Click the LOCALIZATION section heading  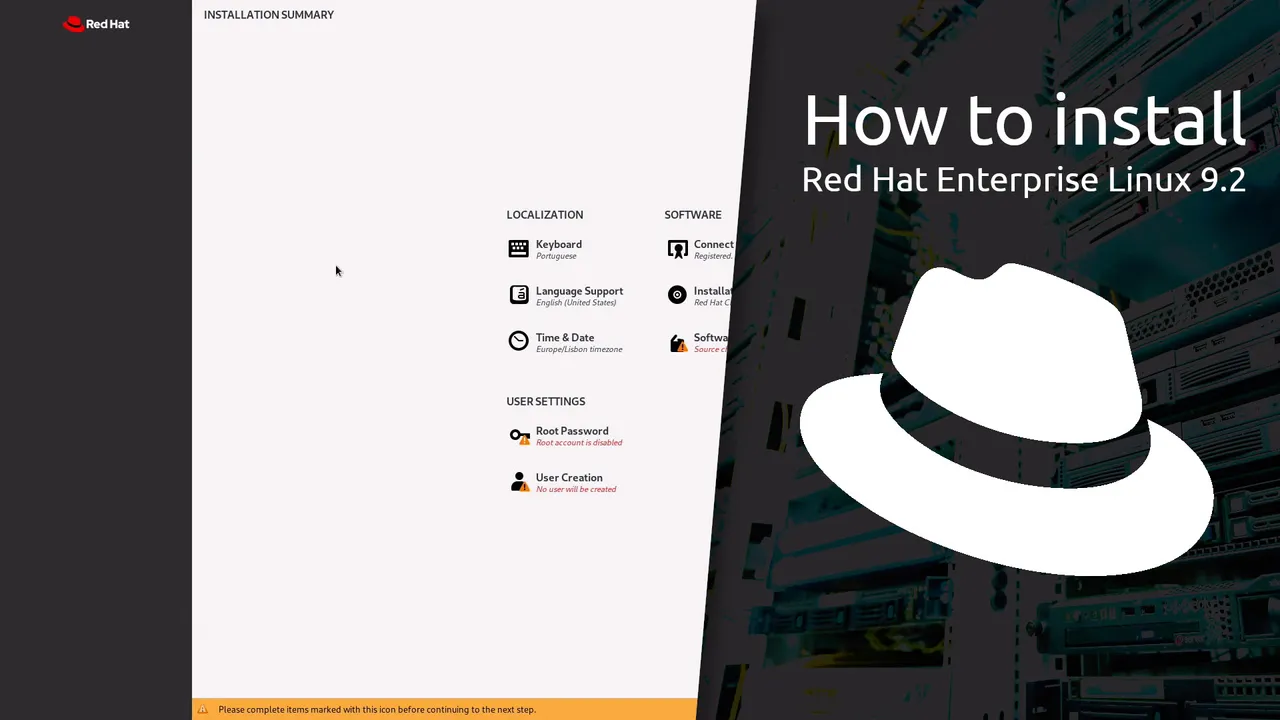click(544, 215)
